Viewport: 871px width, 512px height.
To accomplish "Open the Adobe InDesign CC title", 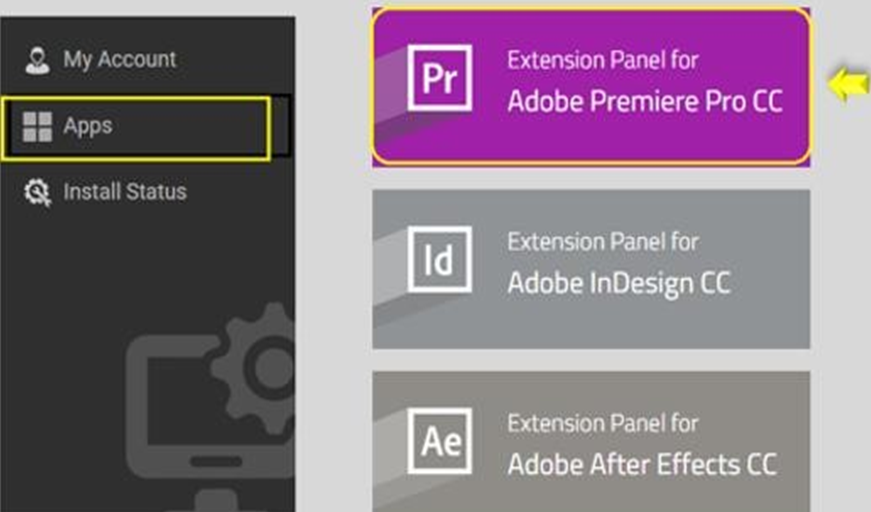I will (x=619, y=283).
